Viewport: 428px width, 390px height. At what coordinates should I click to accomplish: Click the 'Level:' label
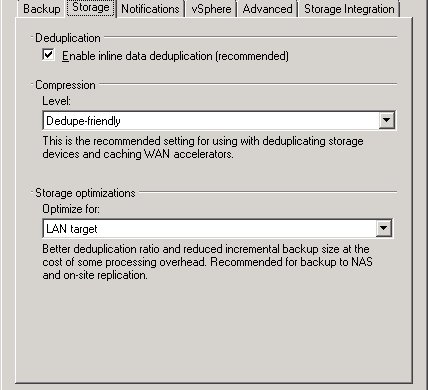click(56, 101)
